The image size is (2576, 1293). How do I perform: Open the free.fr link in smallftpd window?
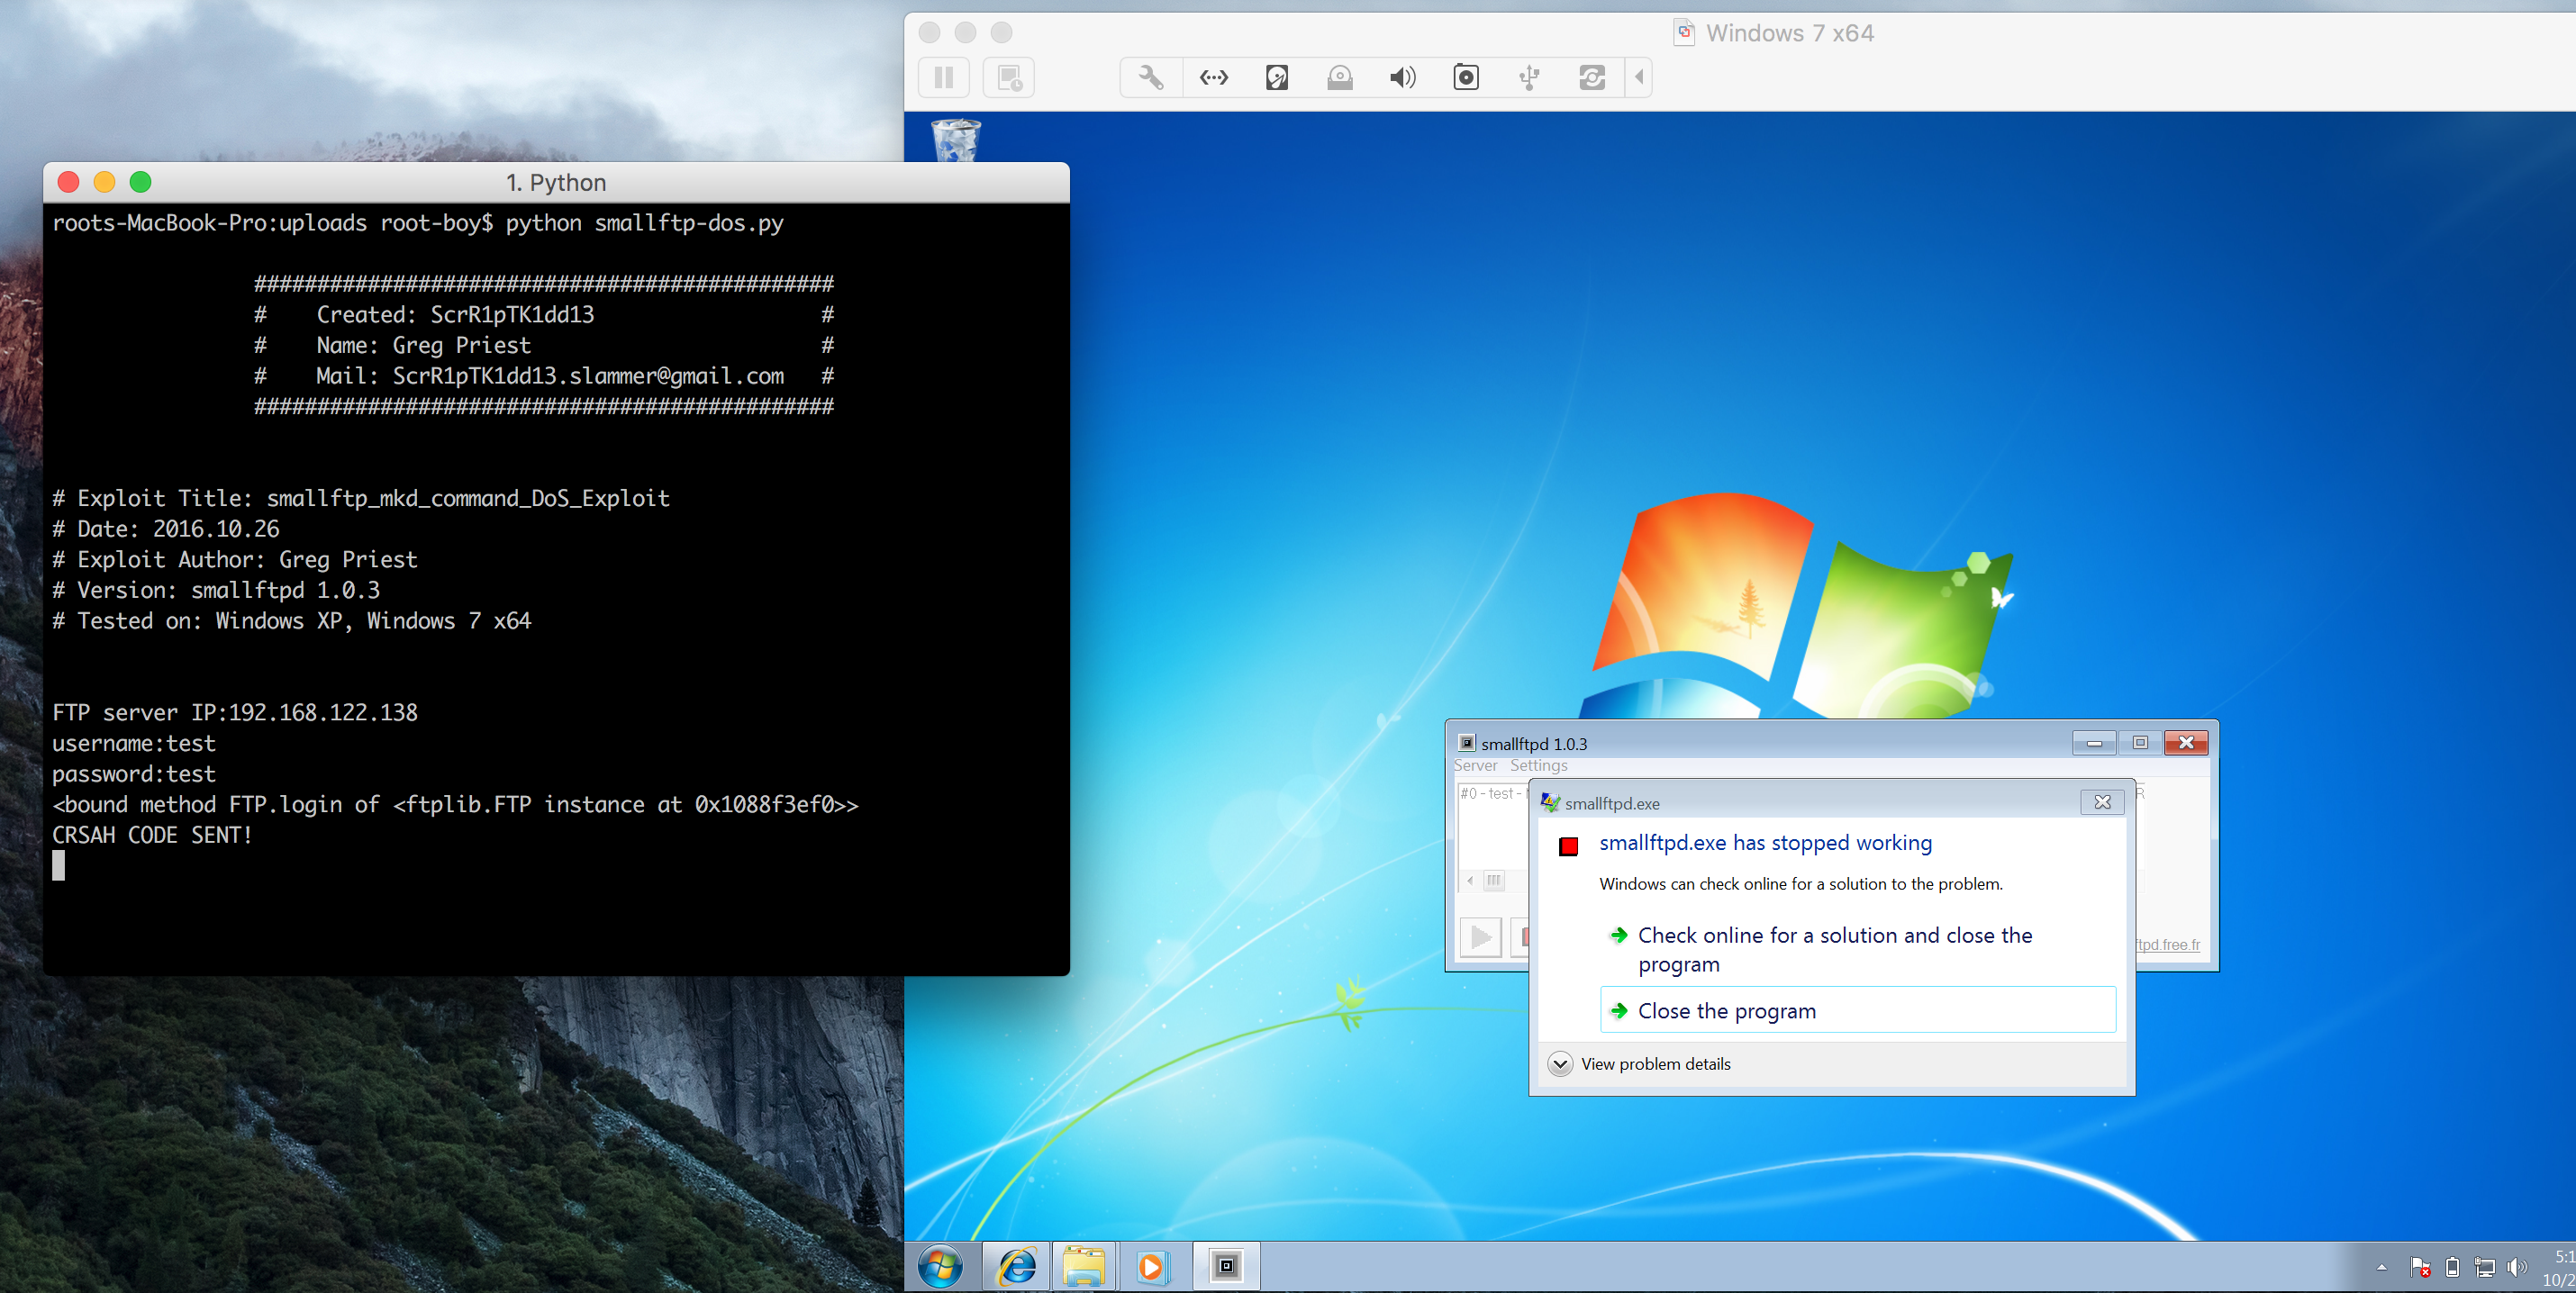(2168, 944)
